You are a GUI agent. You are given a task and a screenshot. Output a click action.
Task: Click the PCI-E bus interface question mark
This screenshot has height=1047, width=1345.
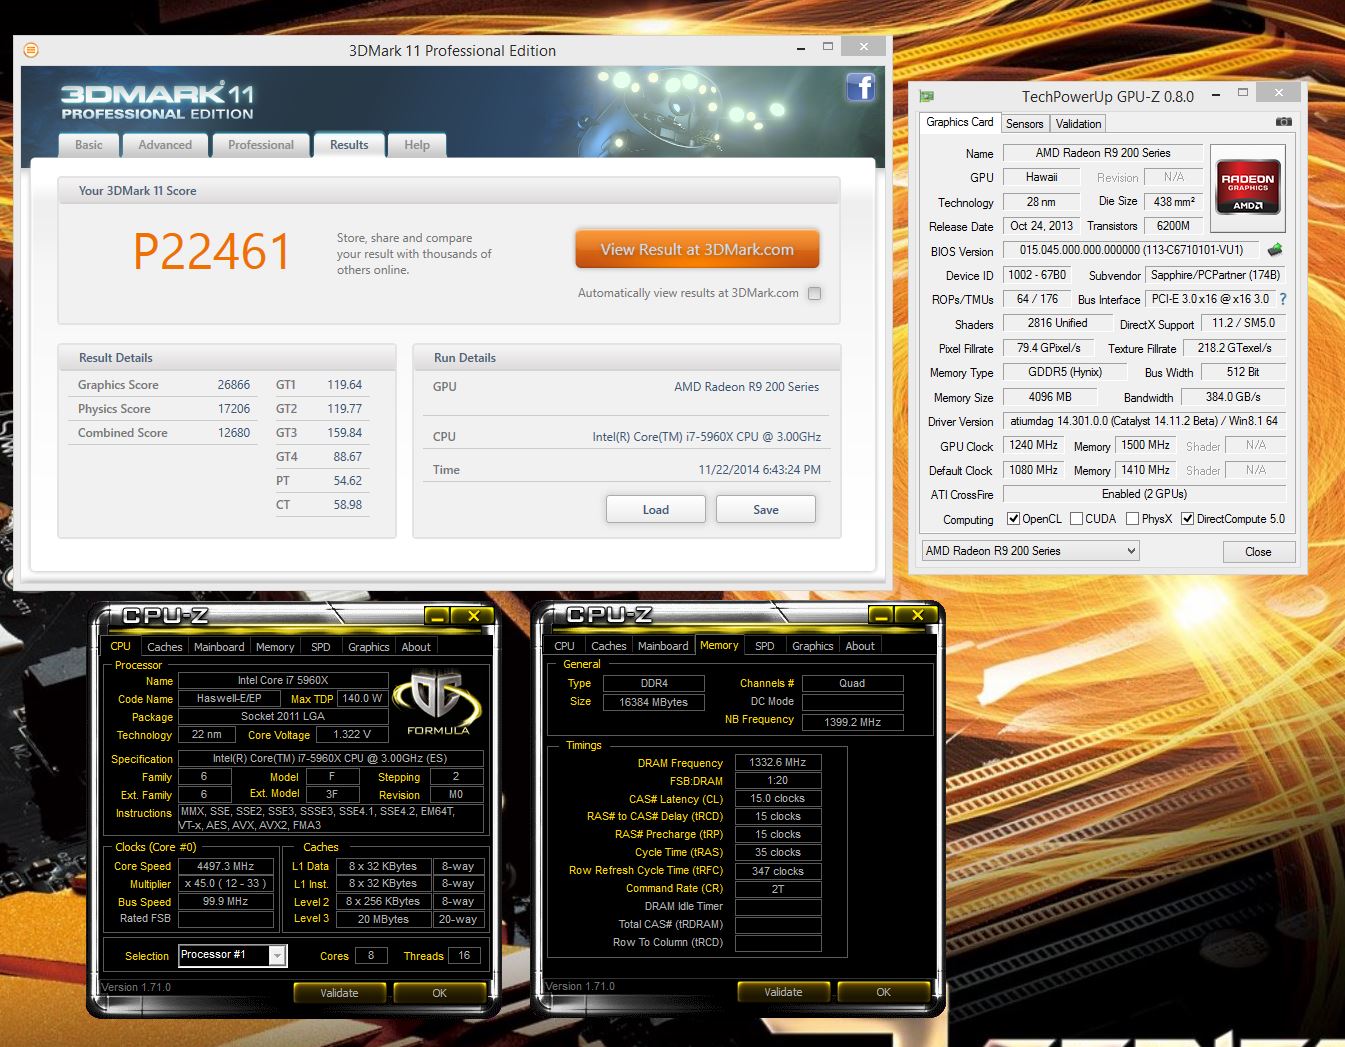tap(1283, 299)
